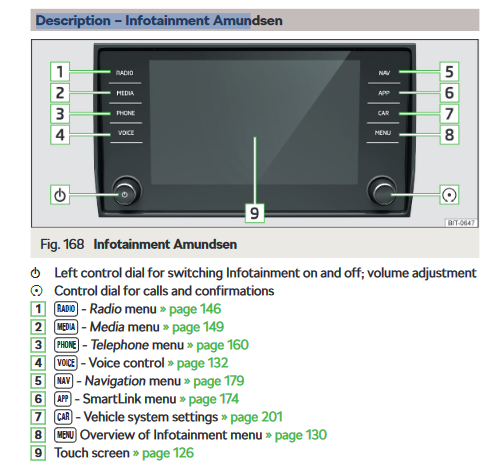Click callout number 9 below the screen
This screenshot has width=495, height=470.
(x=254, y=213)
